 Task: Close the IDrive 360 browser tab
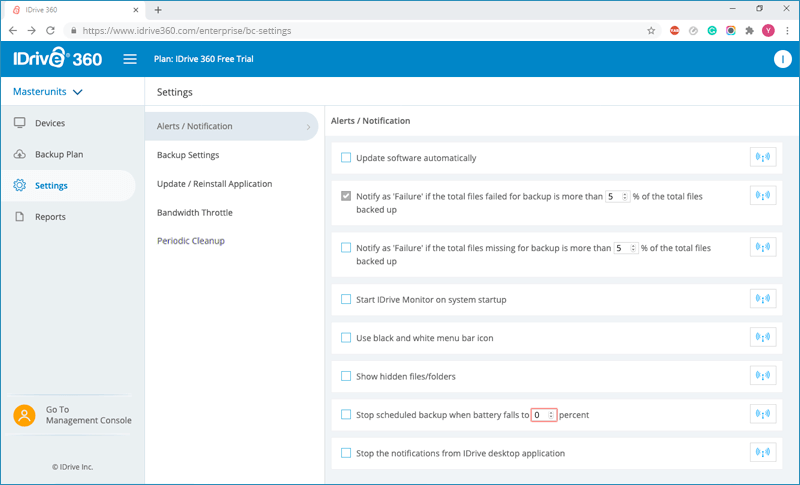[136, 10]
